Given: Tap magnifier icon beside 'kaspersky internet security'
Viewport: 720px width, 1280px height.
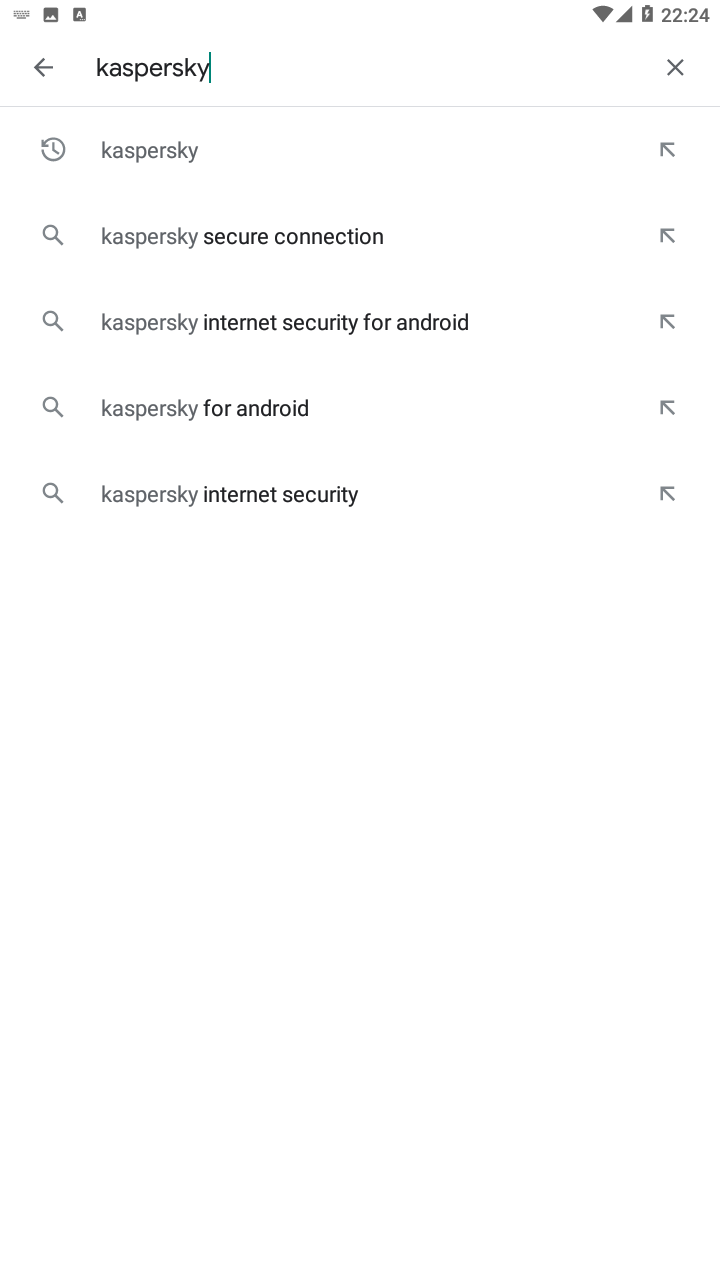Looking at the screenshot, I should [53, 494].
